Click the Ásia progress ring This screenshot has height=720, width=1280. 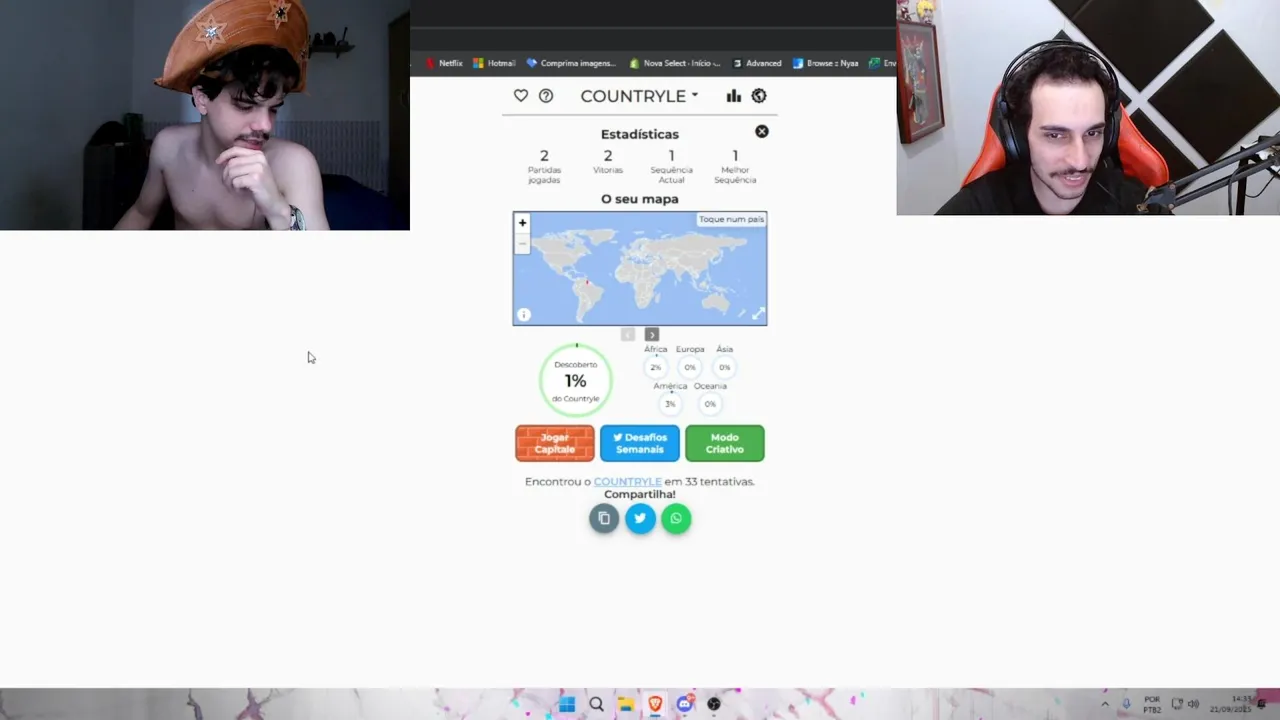point(725,367)
